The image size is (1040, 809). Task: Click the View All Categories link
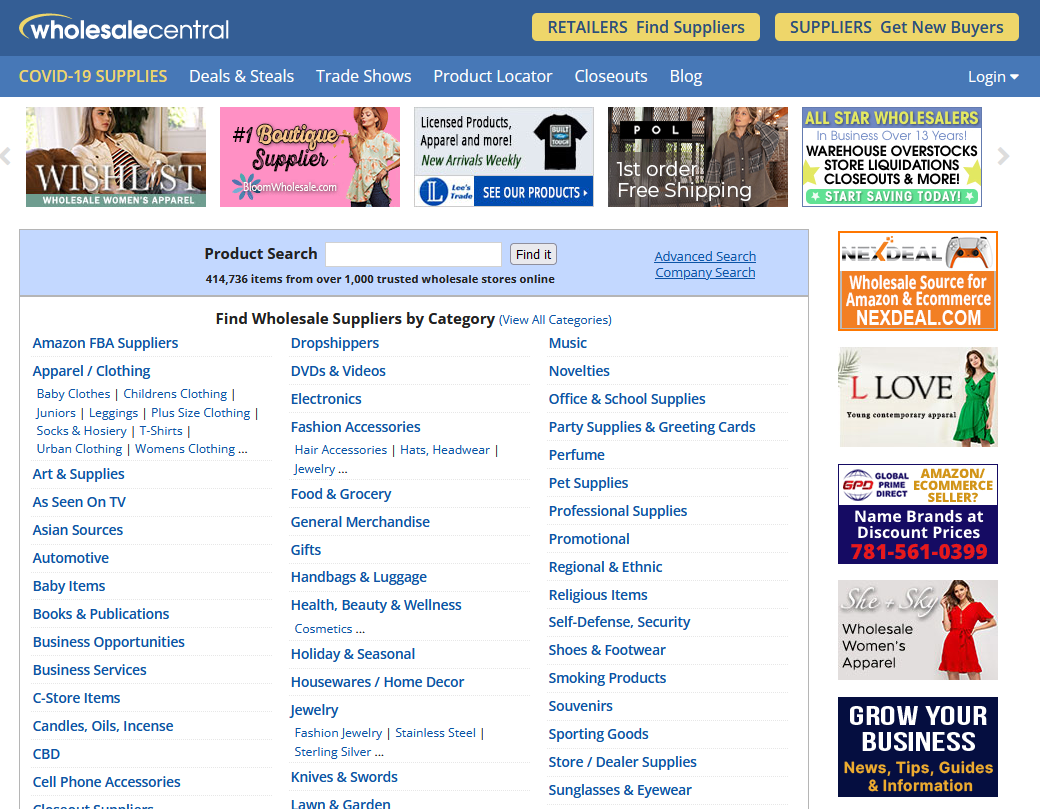tap(555, 320)
